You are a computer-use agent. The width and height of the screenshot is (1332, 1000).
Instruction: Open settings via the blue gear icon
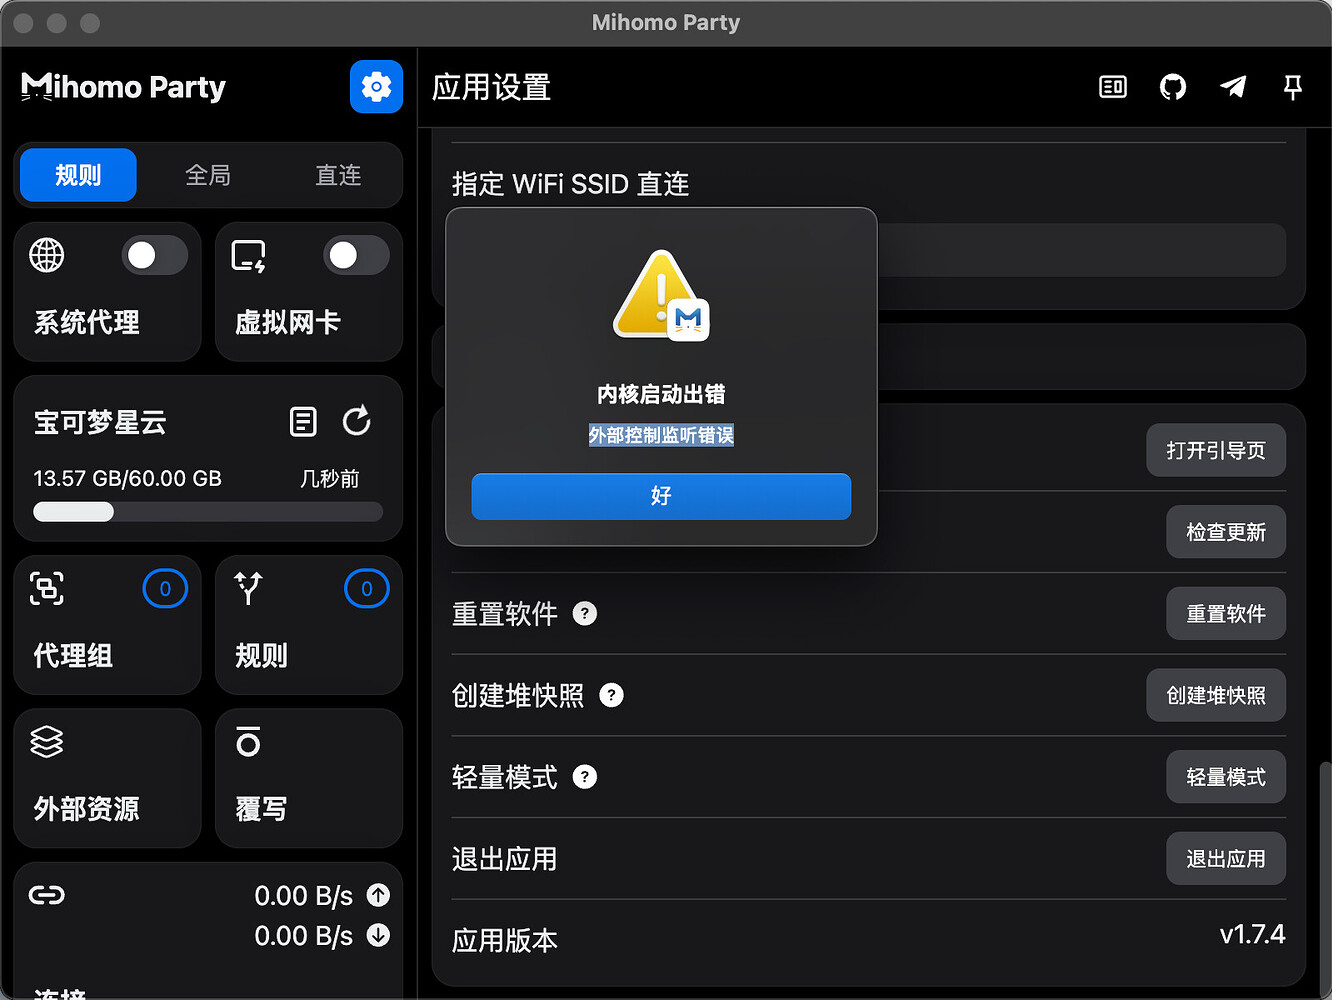pos(376,87)
